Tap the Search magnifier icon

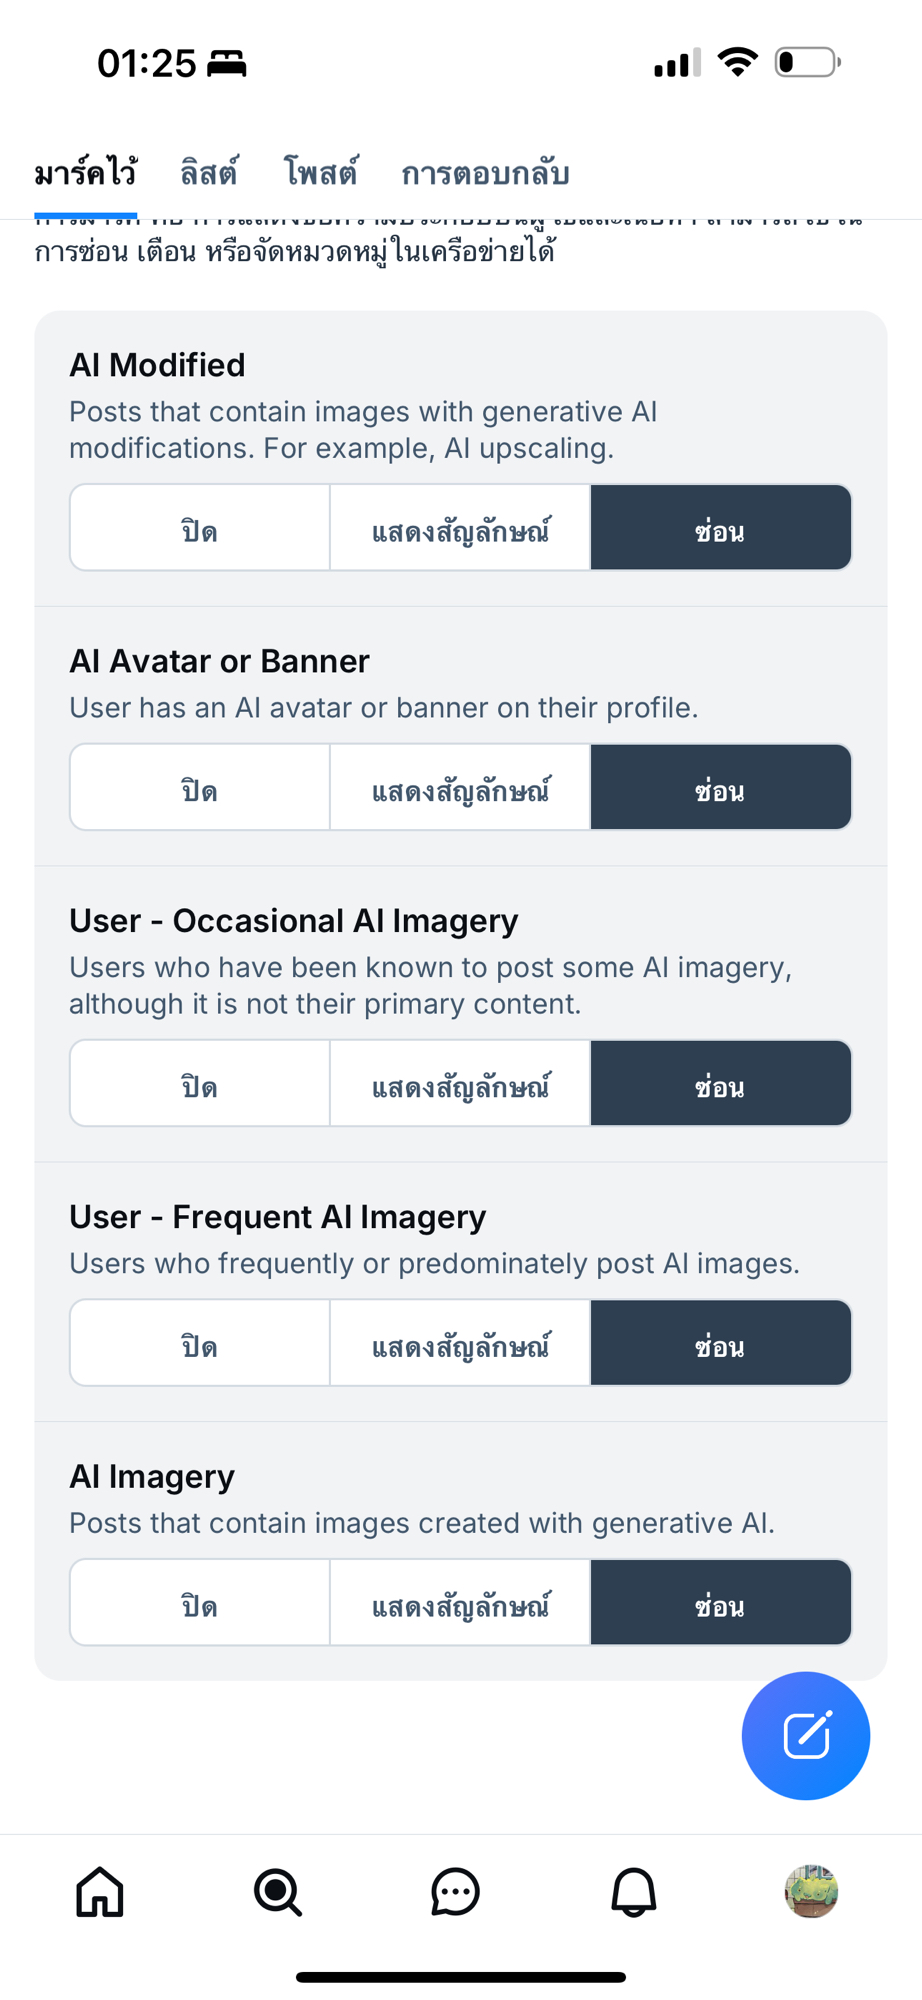click(277, 1892)
